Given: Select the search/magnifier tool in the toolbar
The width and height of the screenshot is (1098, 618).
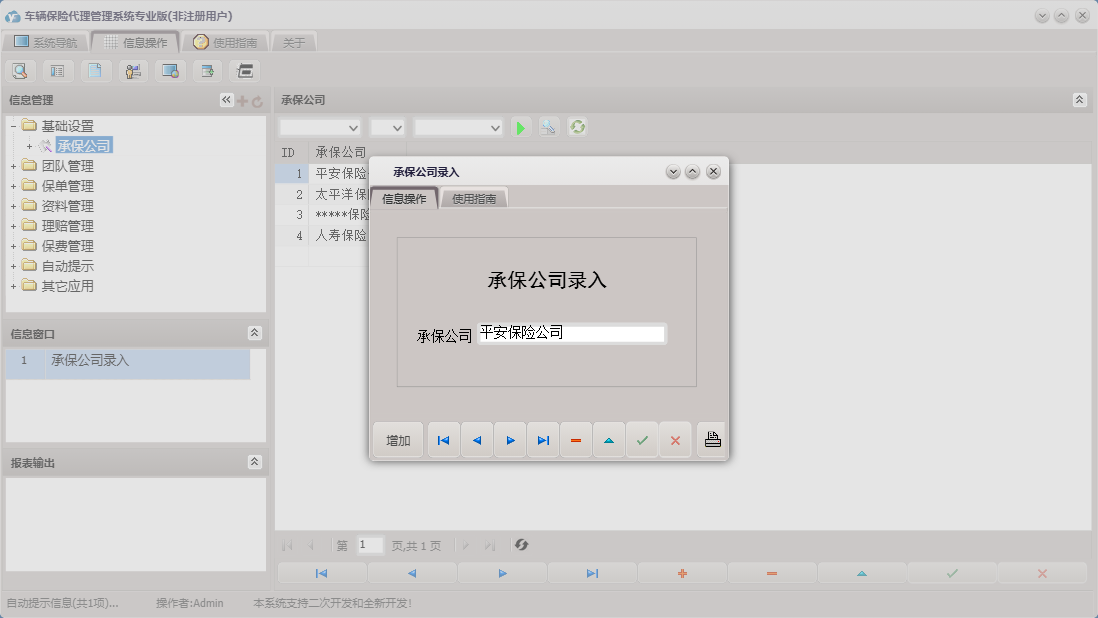Looking at the screenshot, I should pyautogui.click(x=20, y=71).
